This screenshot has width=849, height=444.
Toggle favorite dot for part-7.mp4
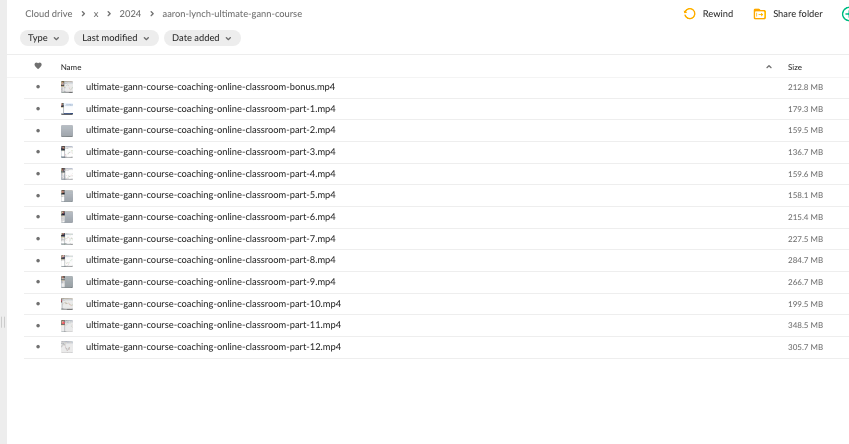pos(38,239)
